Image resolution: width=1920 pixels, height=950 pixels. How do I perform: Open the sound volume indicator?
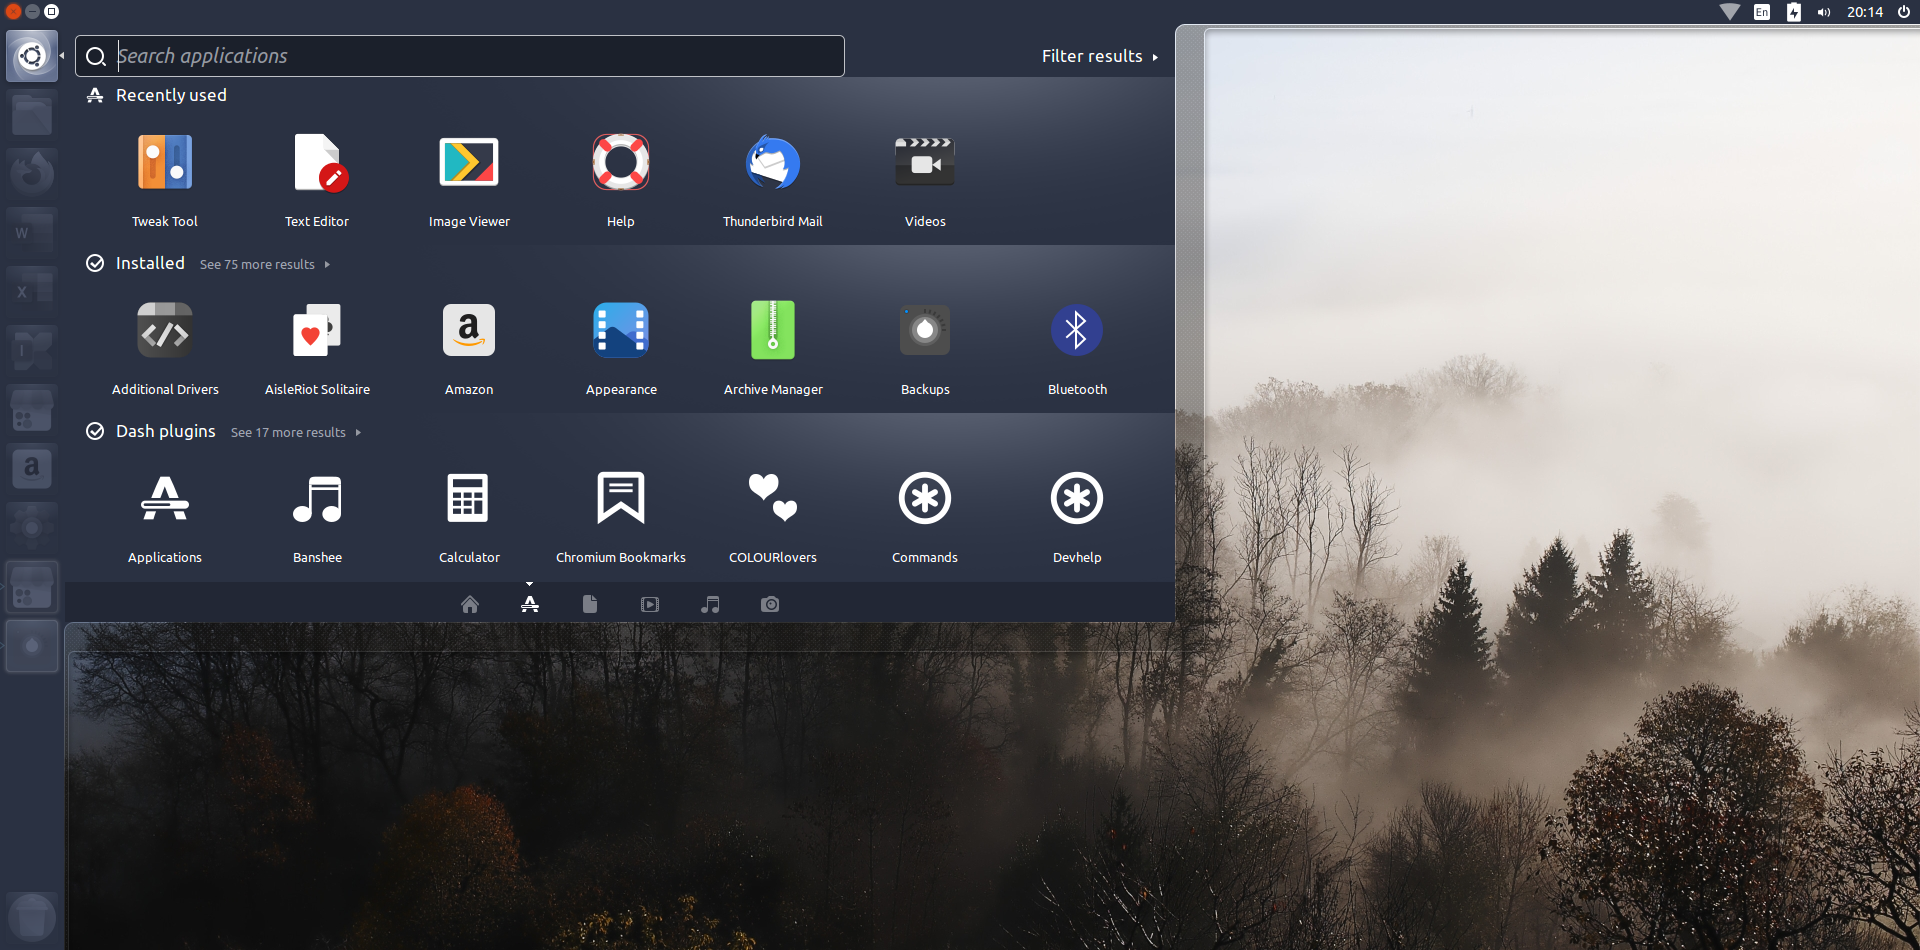[x=1824, y=12]
